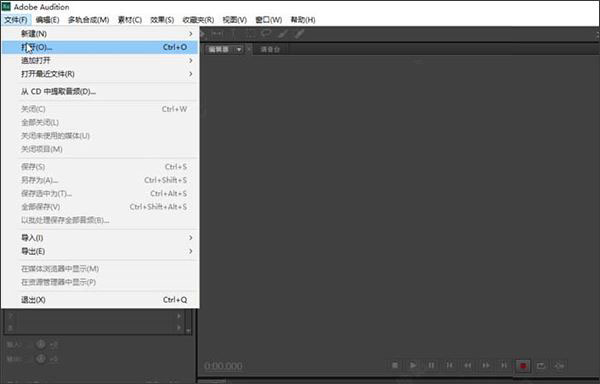The image size is (600, 384).
Task: Click the 0:00.000 time display
Action: point(223,366)
